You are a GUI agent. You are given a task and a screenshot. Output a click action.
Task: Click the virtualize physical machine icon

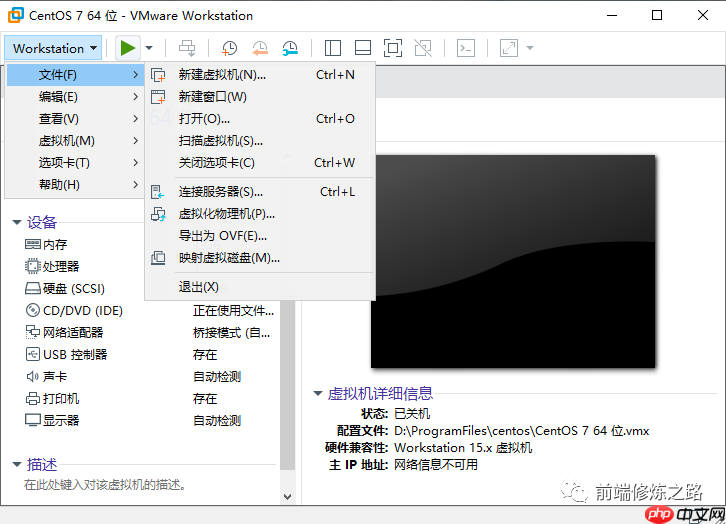point(158,214)
